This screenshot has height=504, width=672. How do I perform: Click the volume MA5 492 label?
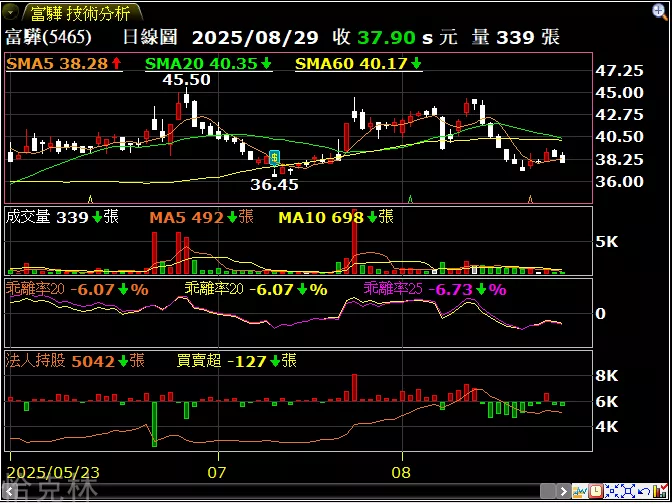201,218
